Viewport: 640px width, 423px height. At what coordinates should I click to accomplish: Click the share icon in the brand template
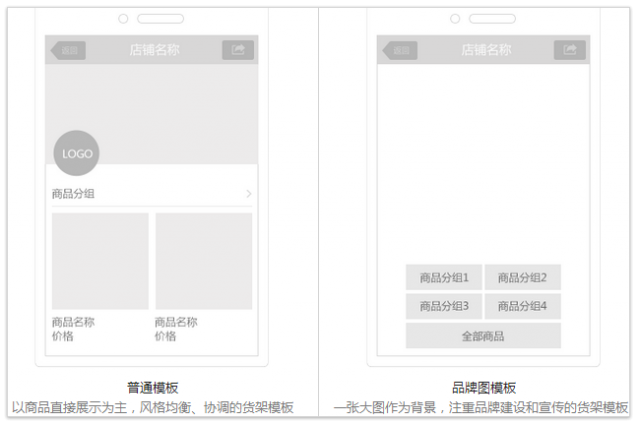(570, 50)
